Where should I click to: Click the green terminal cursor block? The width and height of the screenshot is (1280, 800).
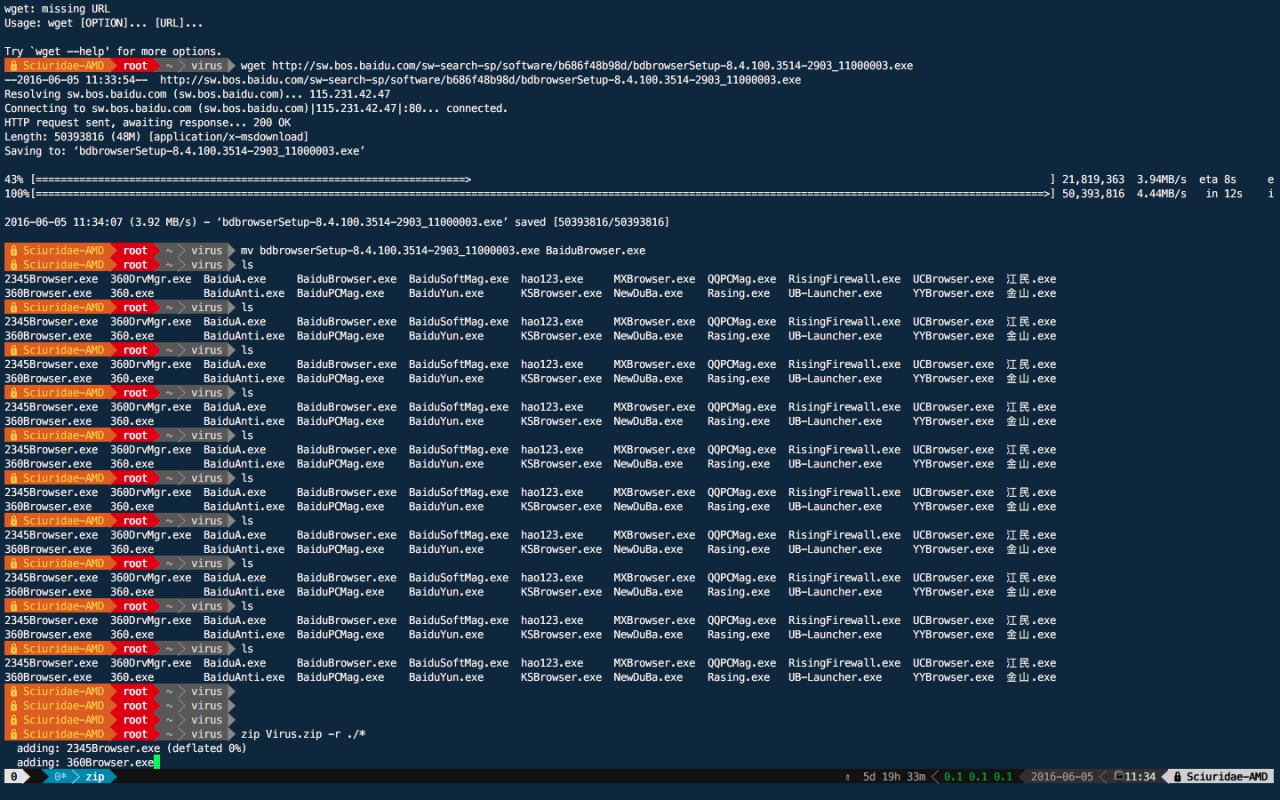pyautogui.click(x=157, y=763)
